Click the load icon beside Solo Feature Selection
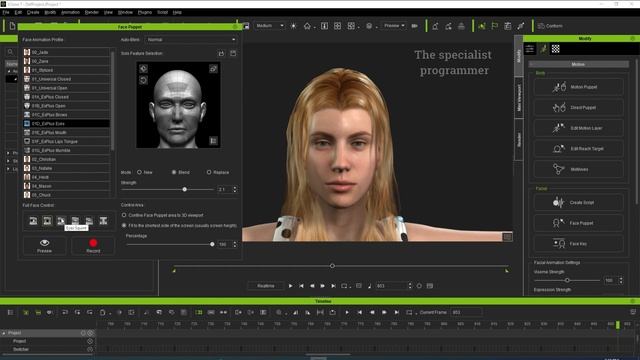The height and width of the screenshot is (360, 640). click(221, 53)
